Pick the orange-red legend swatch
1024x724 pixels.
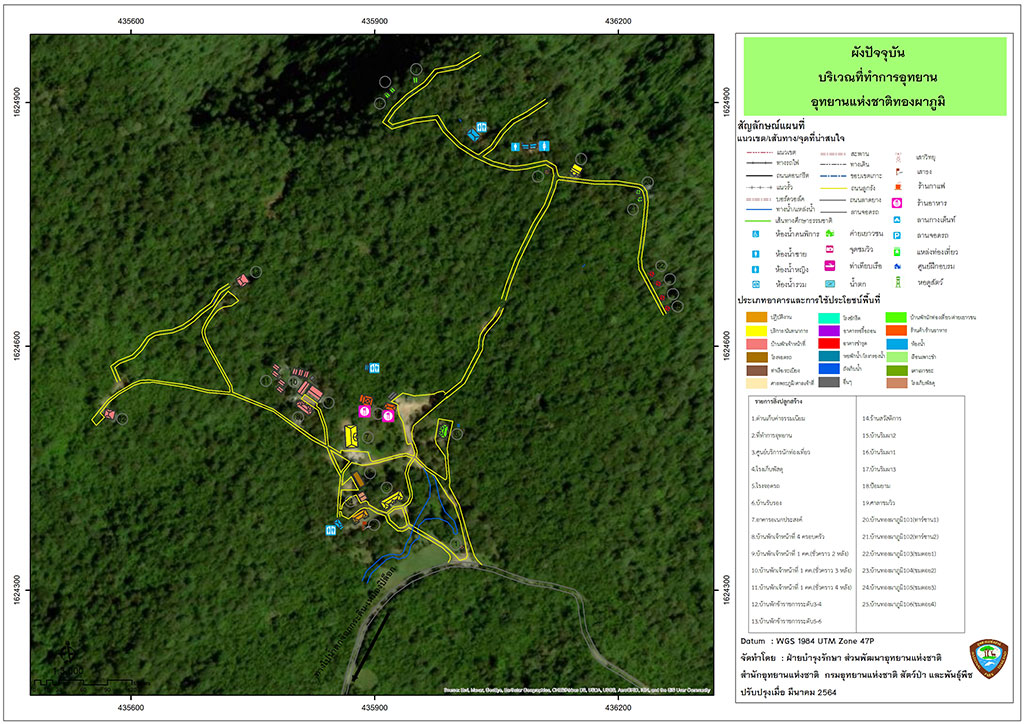point(897,331)
